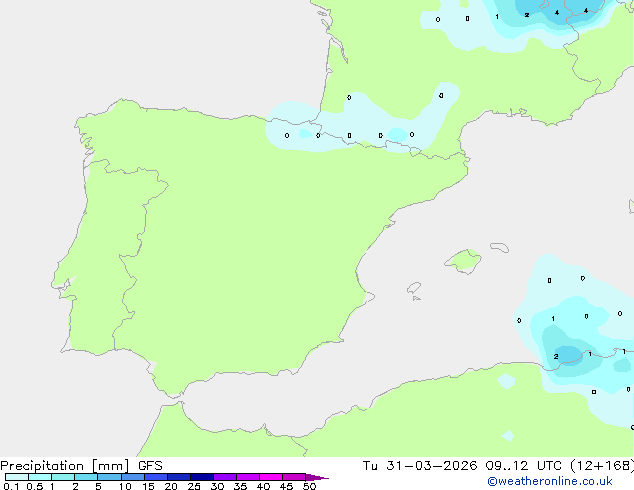Click the over-50 mm legend arrow tip

click(x=317, y=477)
